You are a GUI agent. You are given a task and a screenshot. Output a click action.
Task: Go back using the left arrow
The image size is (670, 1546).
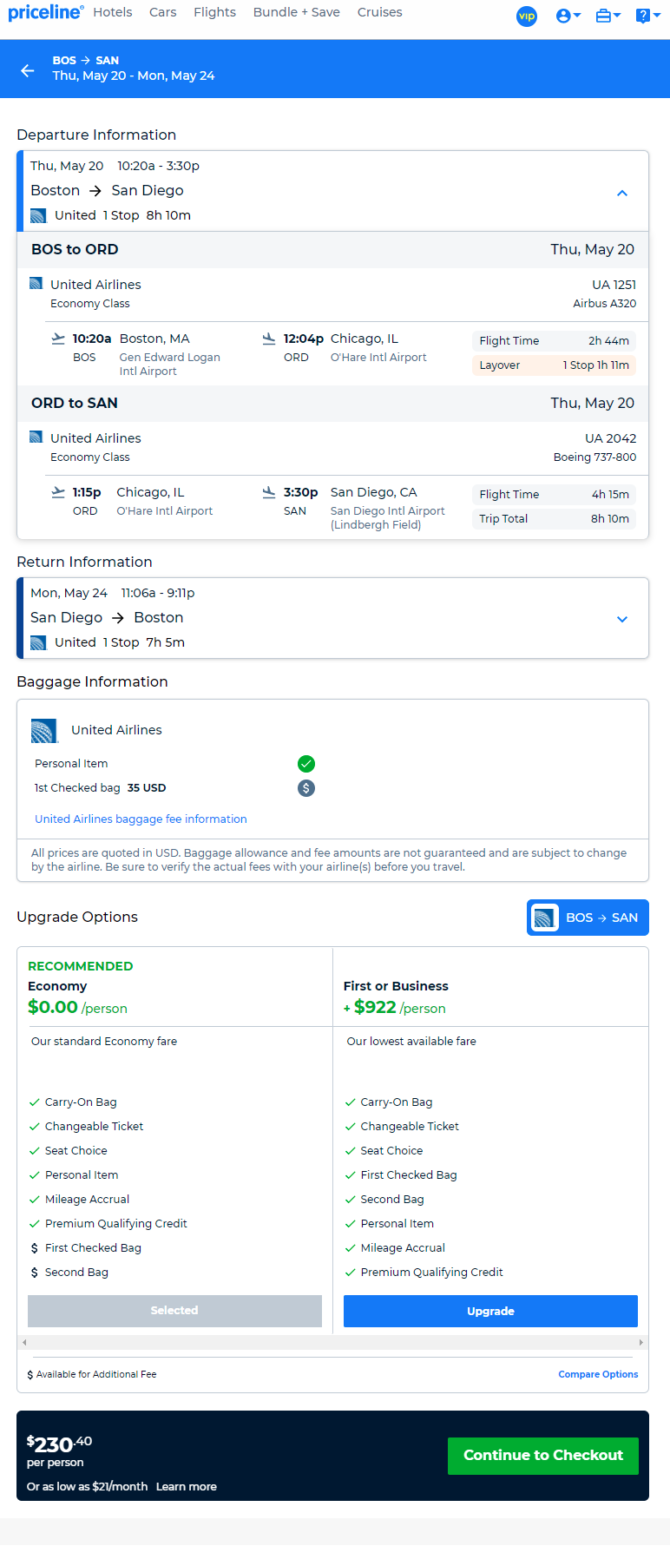pyautogui.click(x=27, y=70)
